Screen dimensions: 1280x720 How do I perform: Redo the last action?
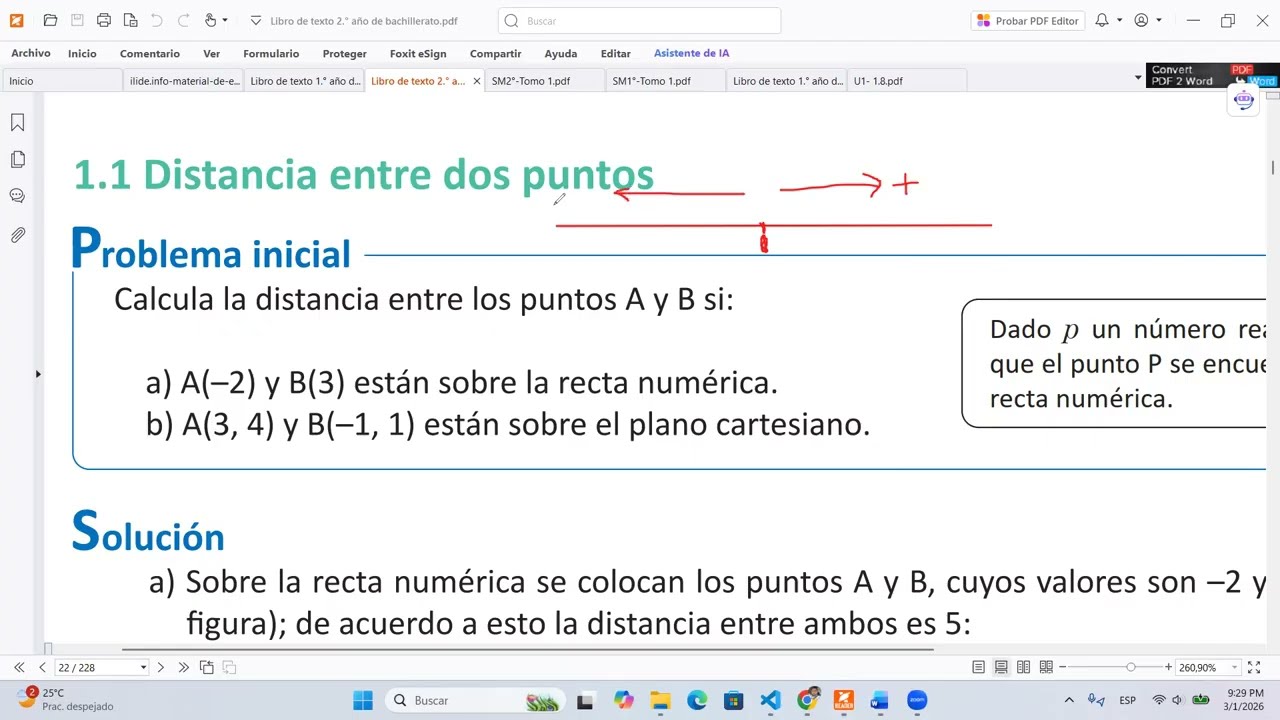pos(183,20)
